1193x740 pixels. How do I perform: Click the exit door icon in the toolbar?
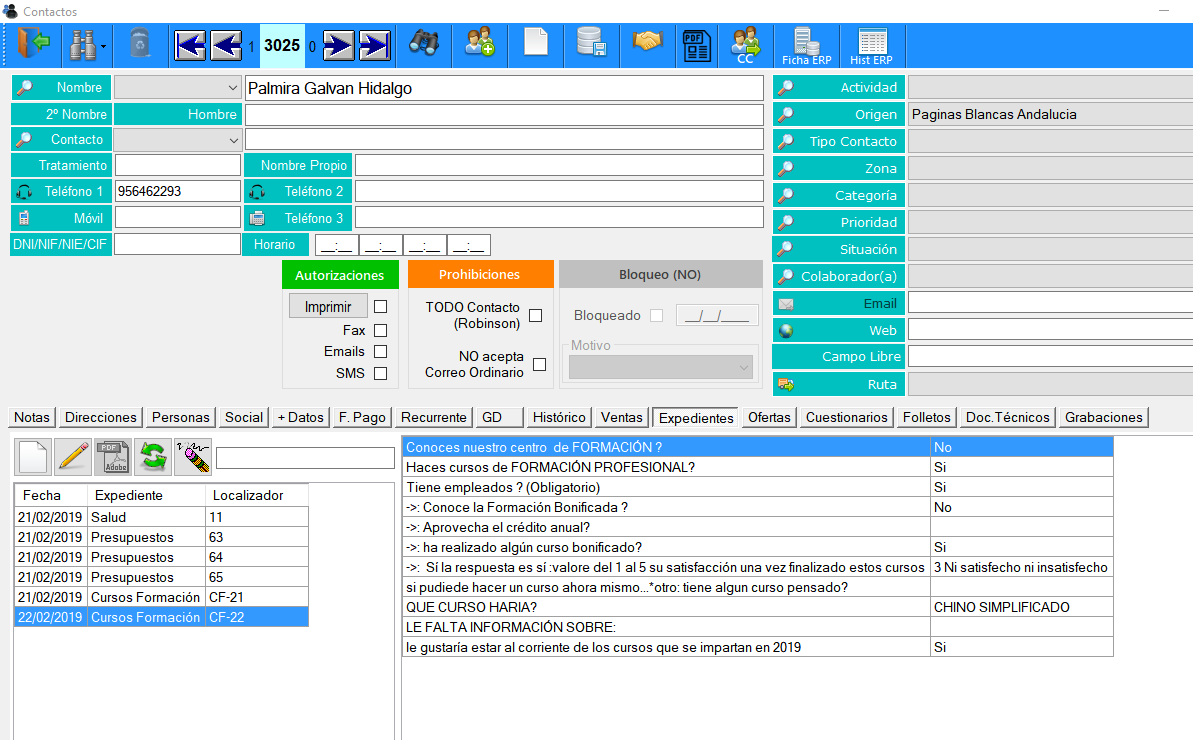[33, 44]
